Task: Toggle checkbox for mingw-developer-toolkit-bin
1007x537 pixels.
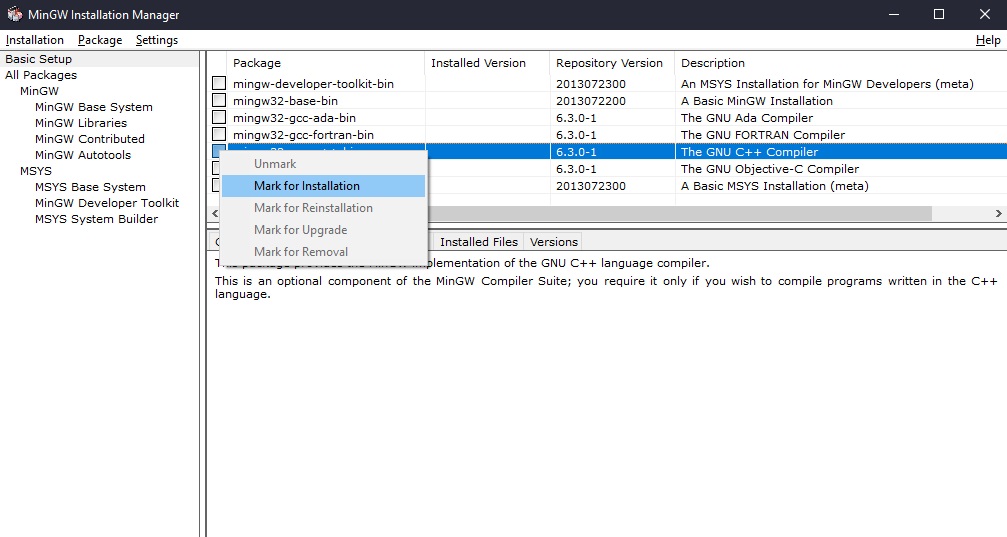Action: click(x=219, y=83)
